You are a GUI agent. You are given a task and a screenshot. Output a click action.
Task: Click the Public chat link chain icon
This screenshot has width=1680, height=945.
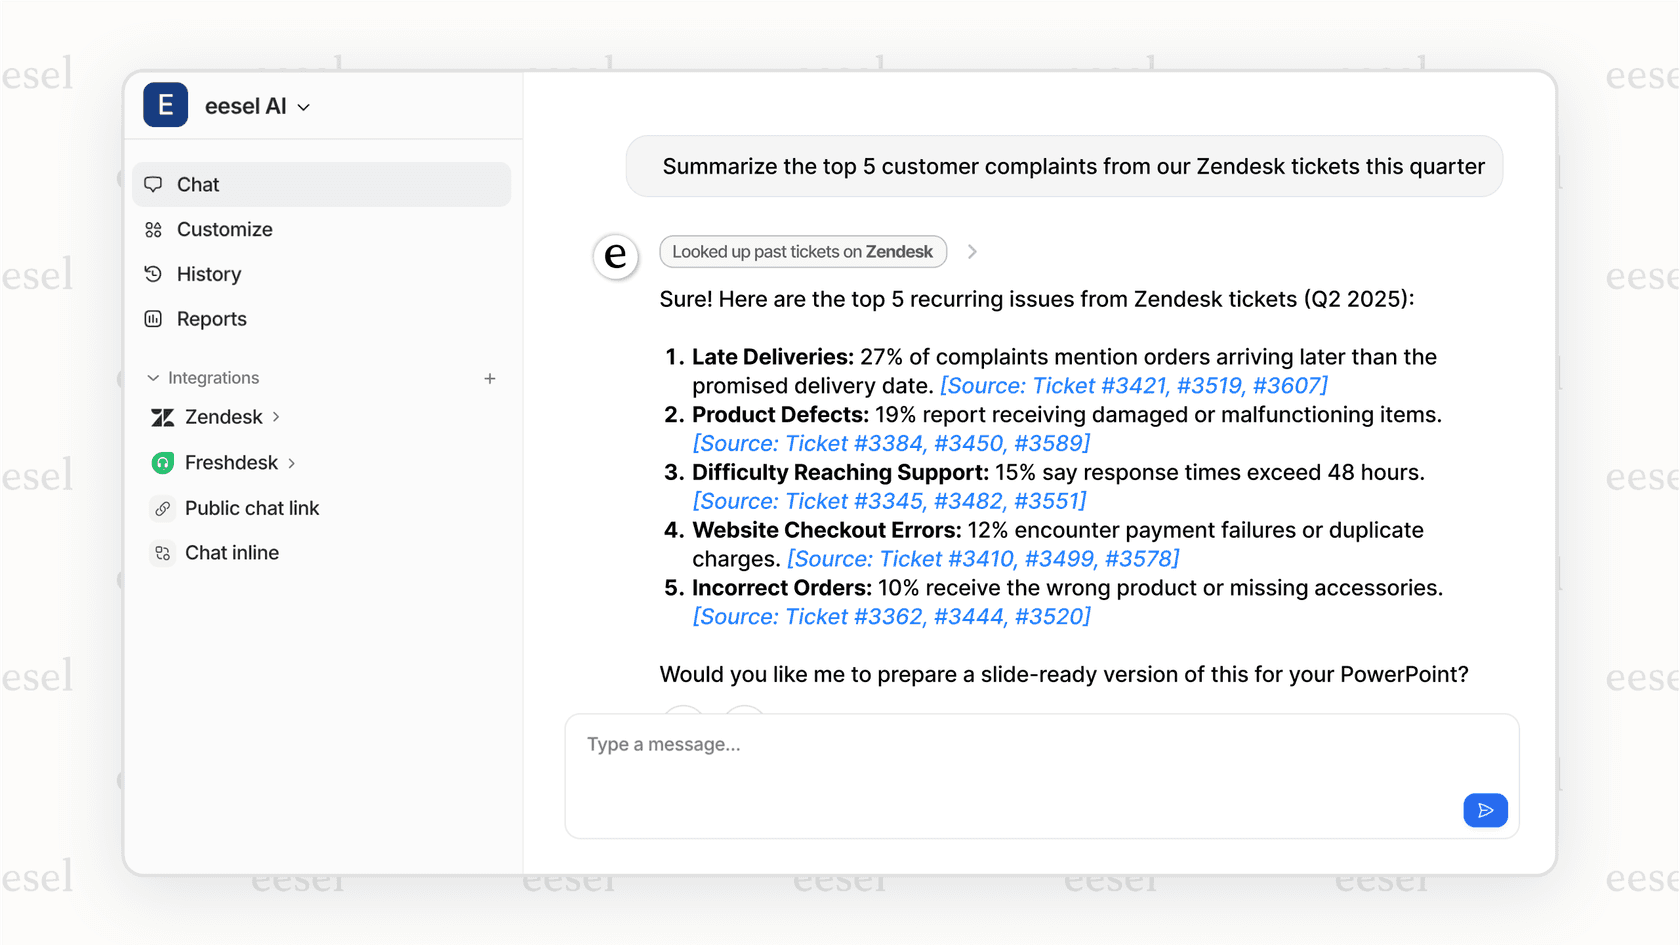point(162,508)
